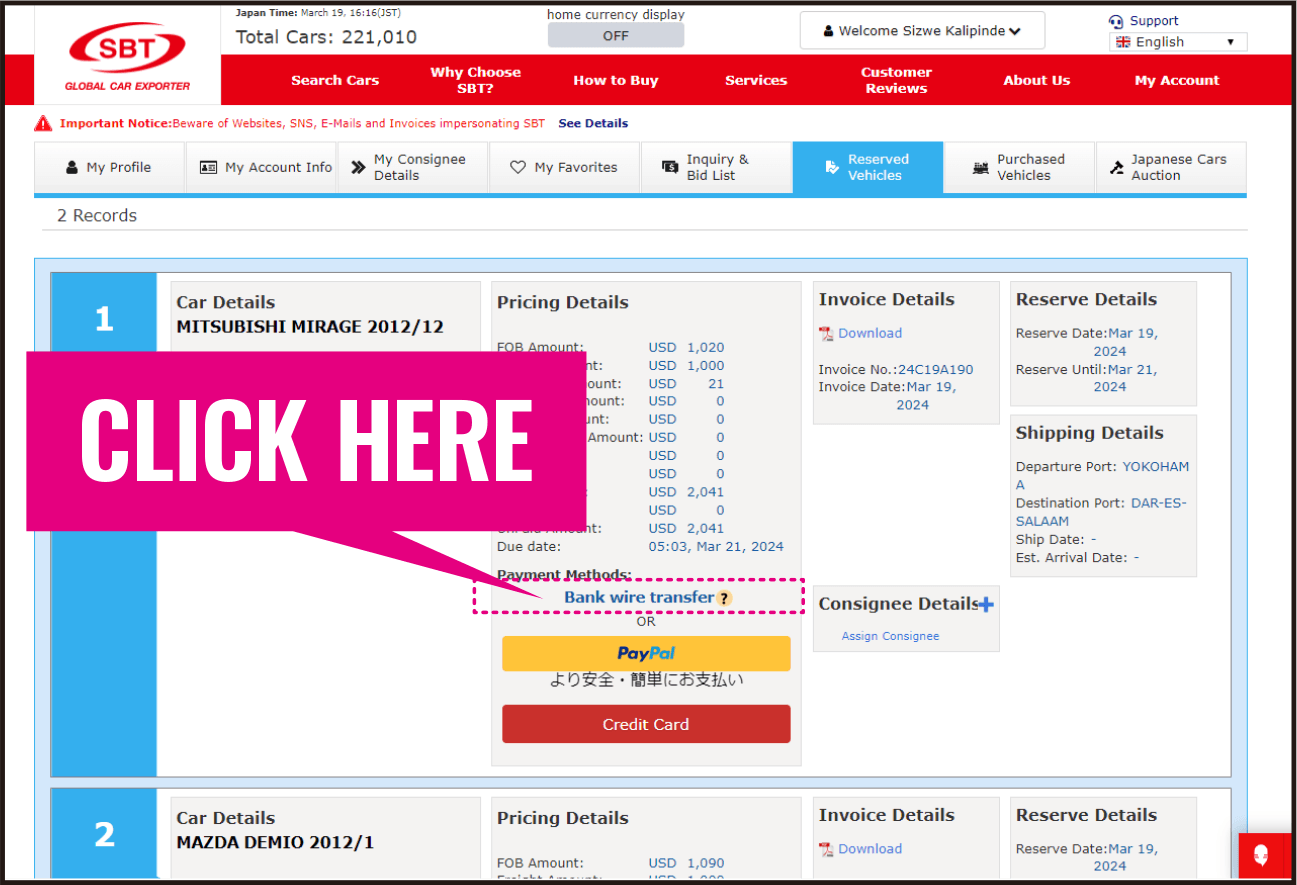Pay with the PayPal button
The height and width of the screenshot is (885, 1297).
coord(646,654)
